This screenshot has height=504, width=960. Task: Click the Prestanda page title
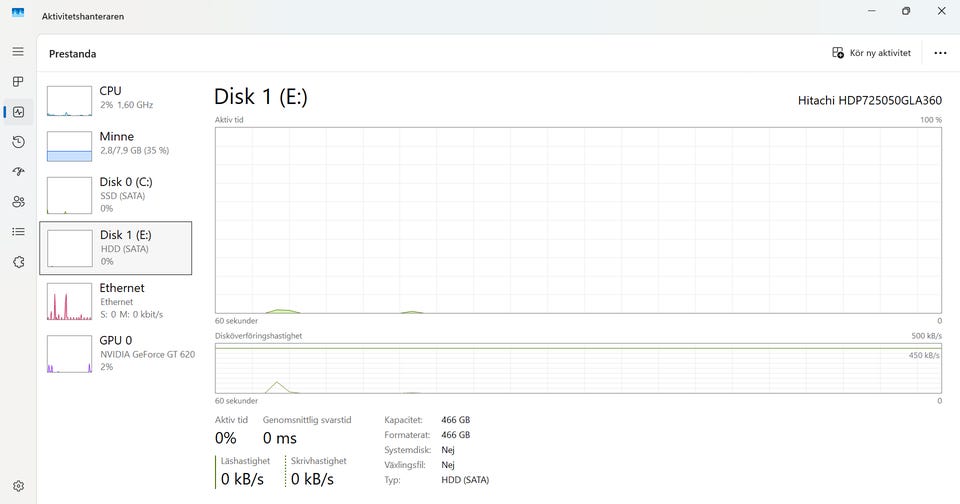coord(72,54)
